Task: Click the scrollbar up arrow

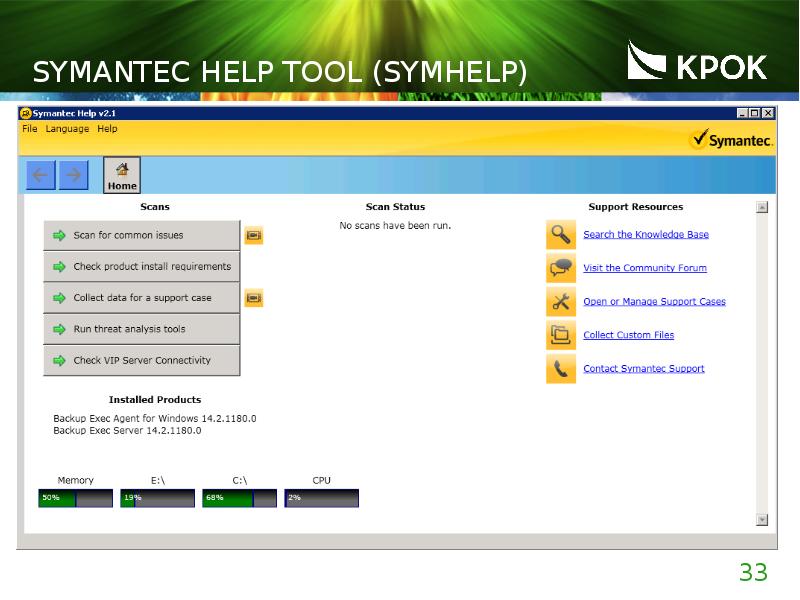Action: pos(762,207)
